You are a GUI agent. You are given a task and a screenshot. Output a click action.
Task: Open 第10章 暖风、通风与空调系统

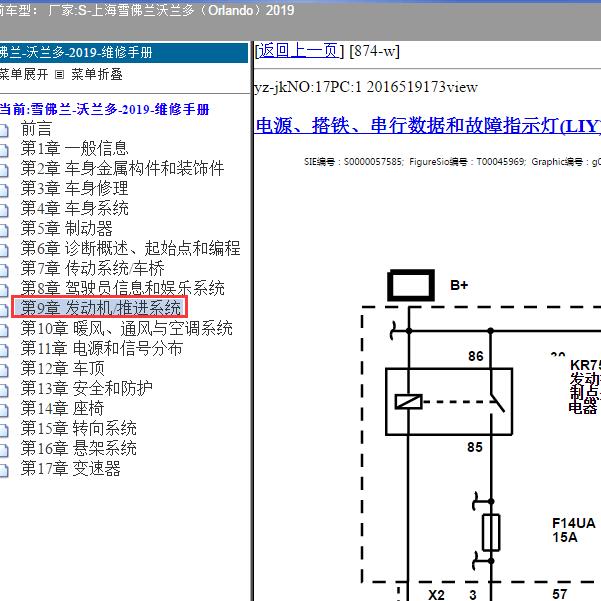point(126,328)
